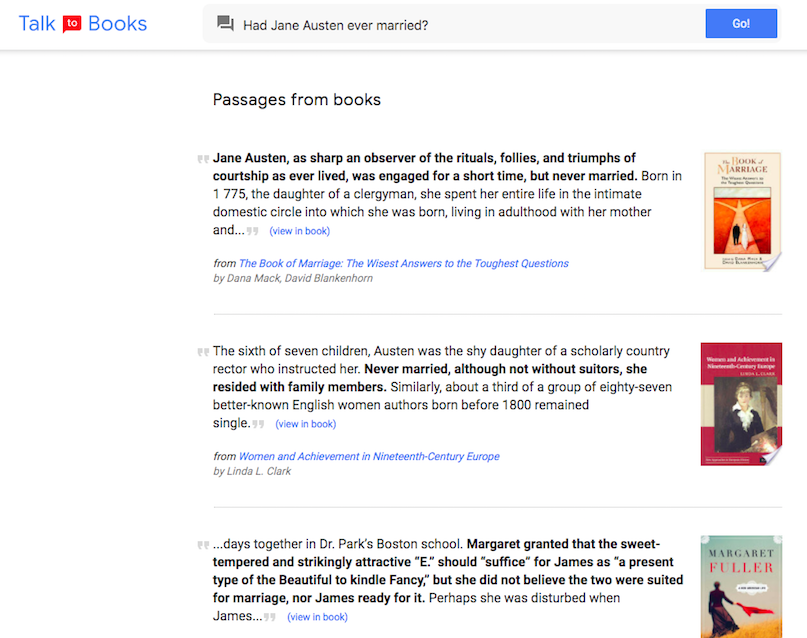Click the Talk to Books logo
This screenshot has height=638, width=807.
coord(83,24)
